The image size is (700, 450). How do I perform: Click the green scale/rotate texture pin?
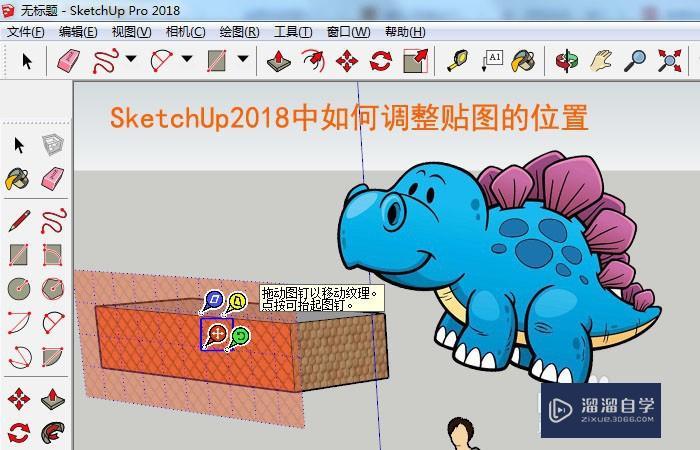point(241,336)
